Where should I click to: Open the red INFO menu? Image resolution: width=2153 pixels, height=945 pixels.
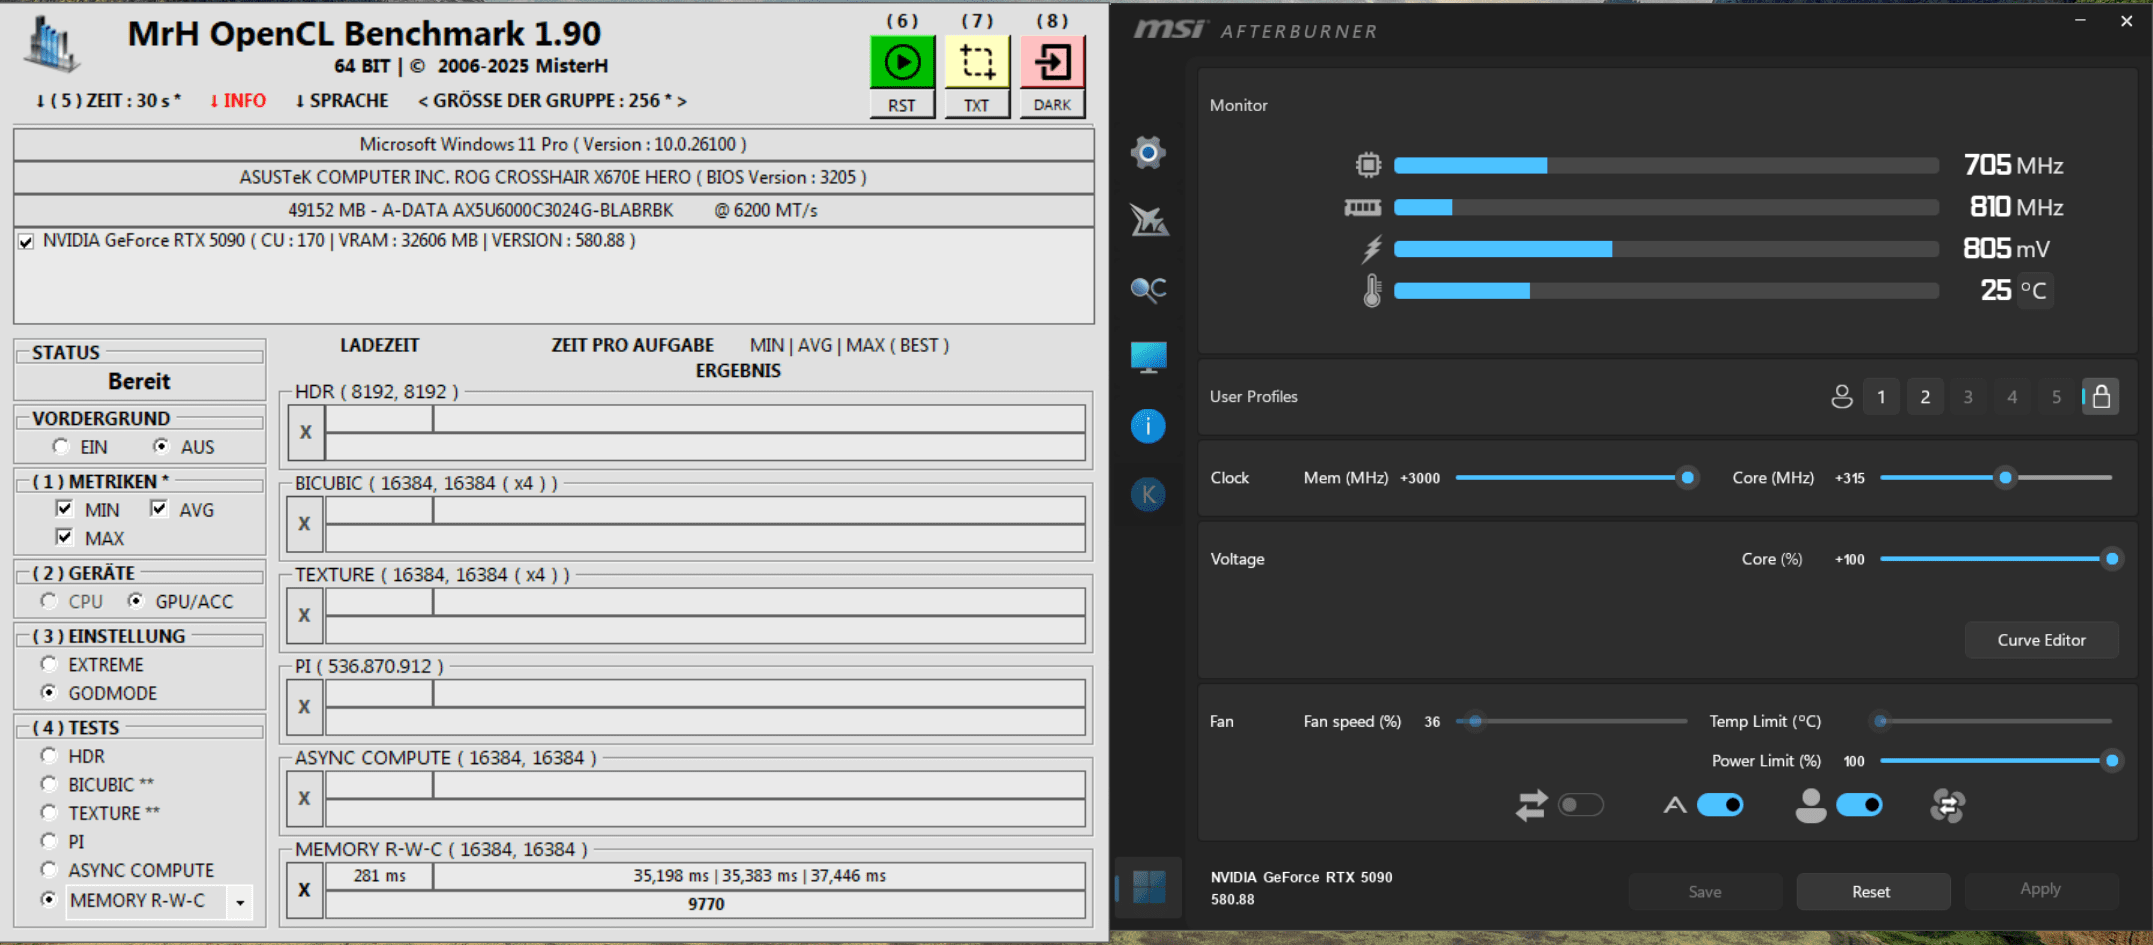[x=238, y=101]
